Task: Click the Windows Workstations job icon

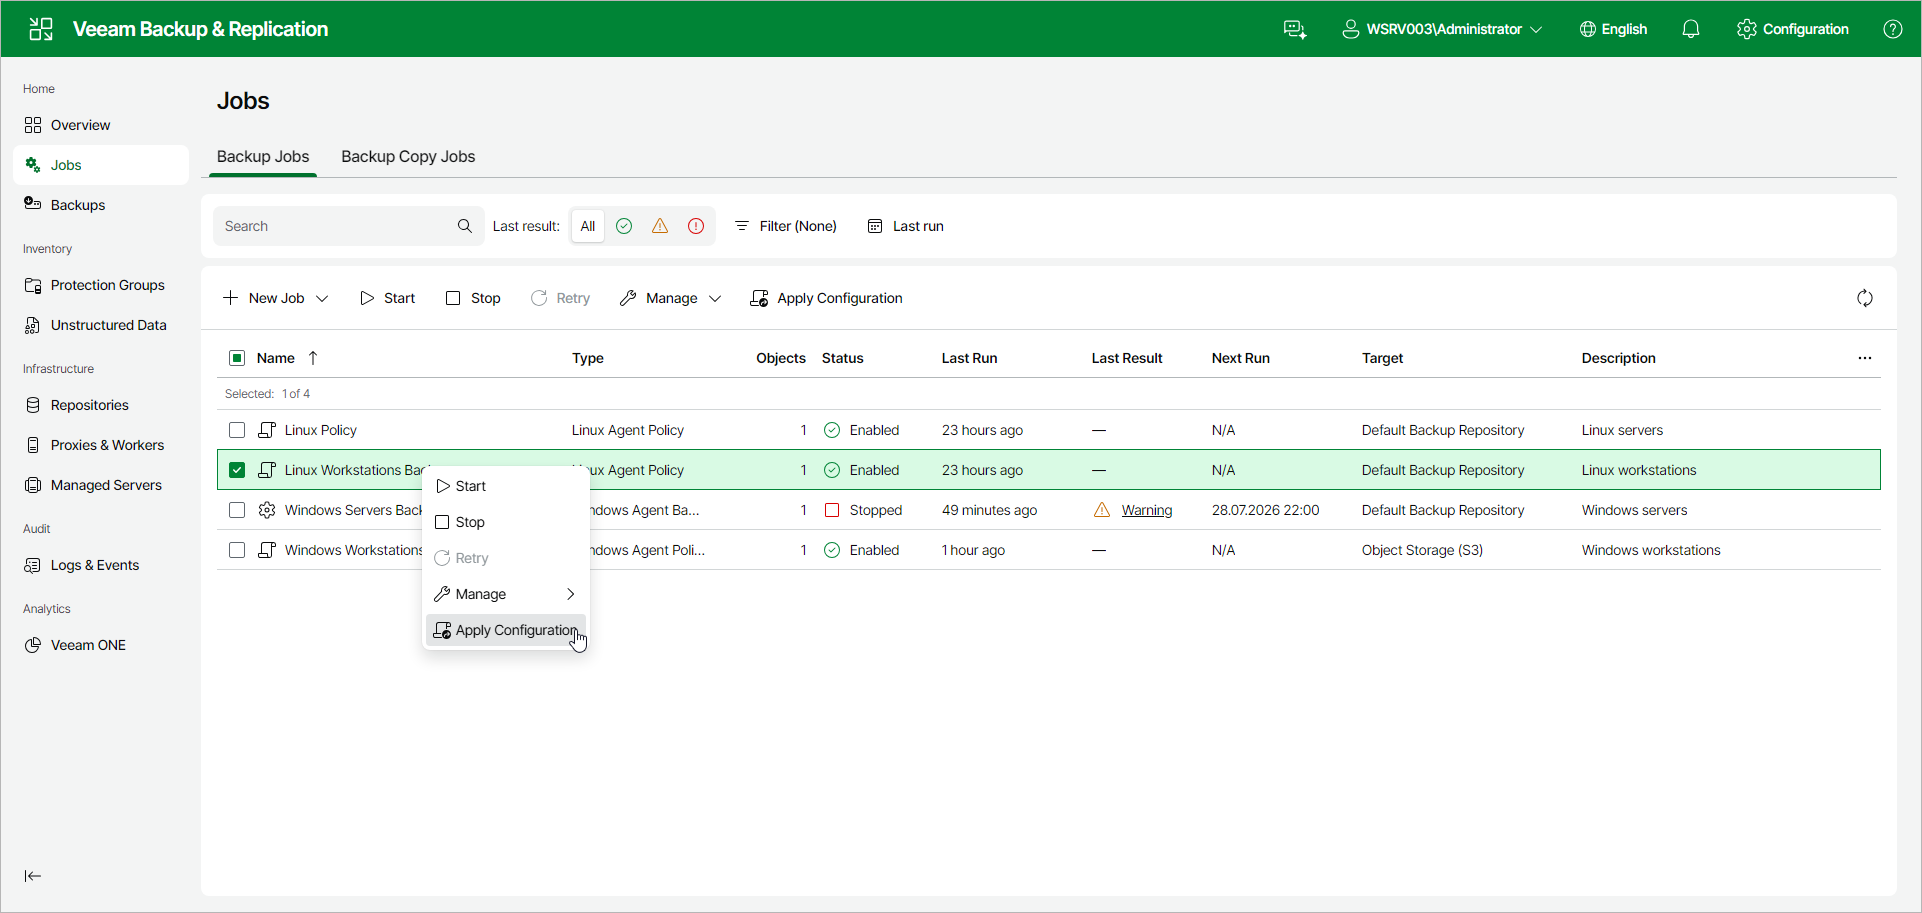Action: coord(267,550)
